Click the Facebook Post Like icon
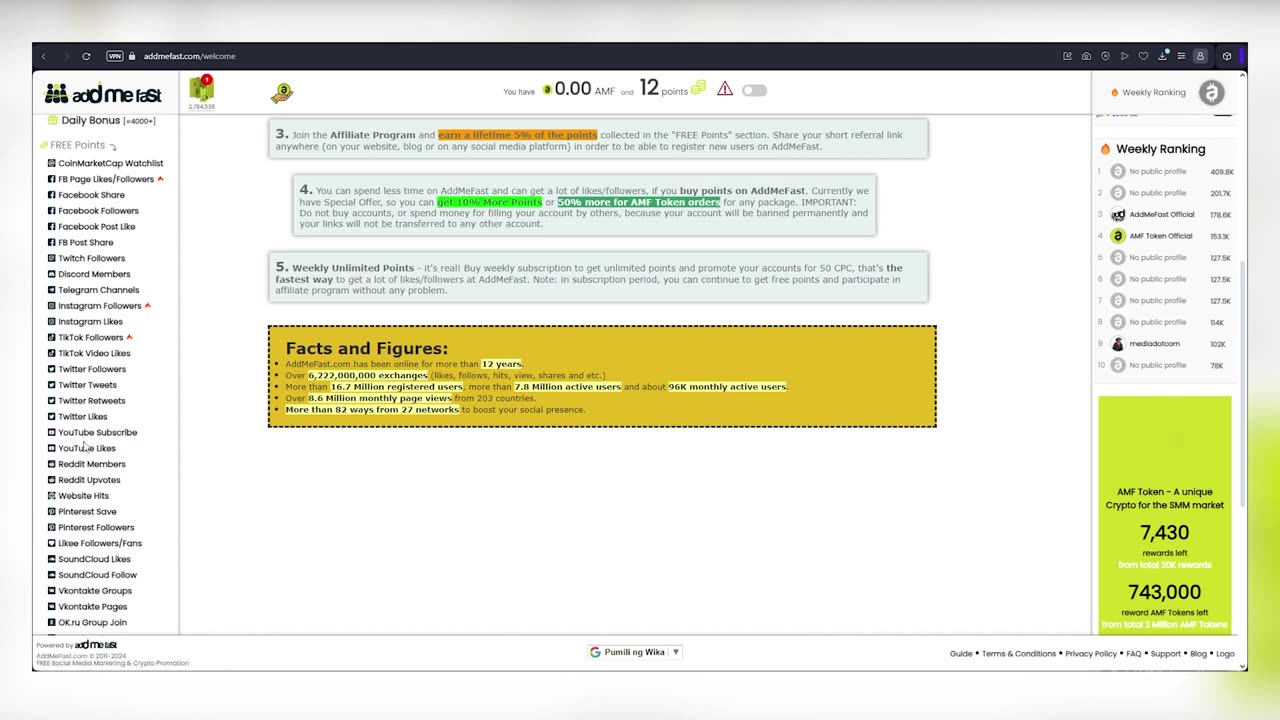Image resolution: width=1280 pixels, height=720 pixels. [x=52, y=227]
